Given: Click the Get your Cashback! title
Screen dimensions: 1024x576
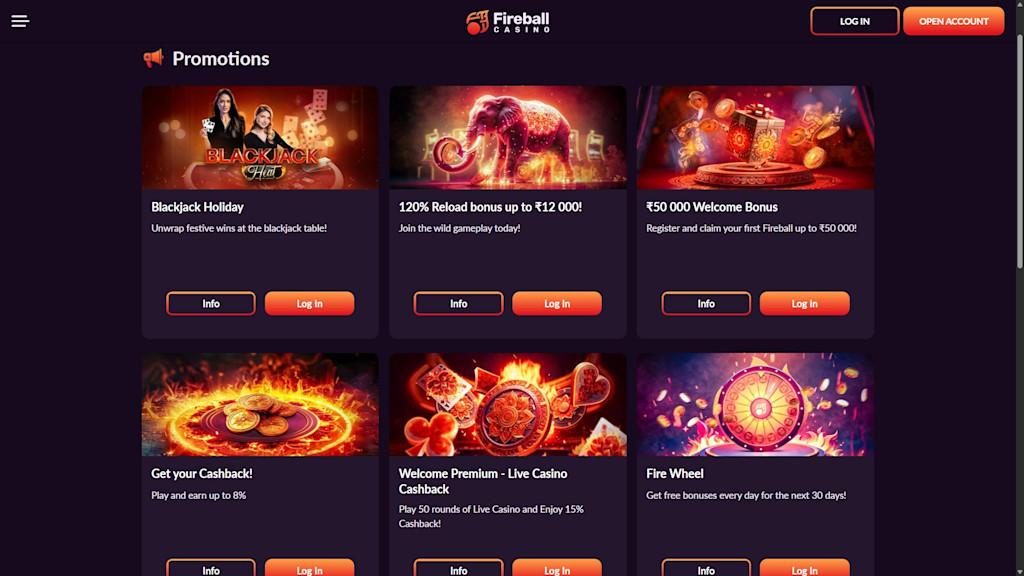Looking at the screenshot, I should tap(202, 474).
